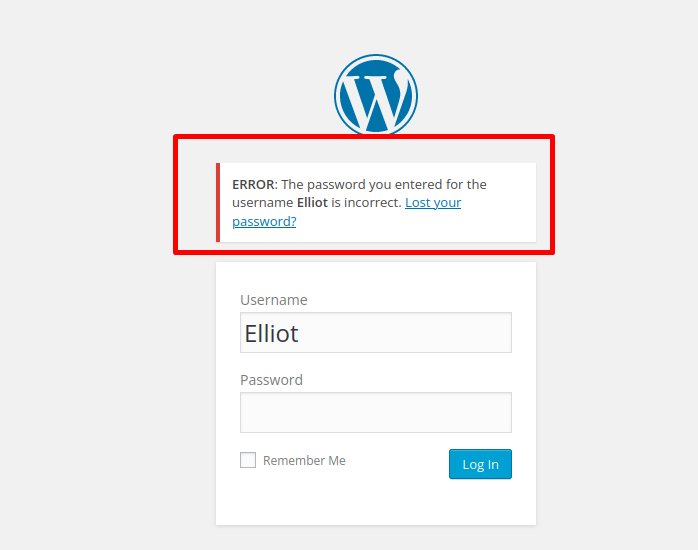
Task: Focus the Username field containing Elliot
Action: coord(375,333)
